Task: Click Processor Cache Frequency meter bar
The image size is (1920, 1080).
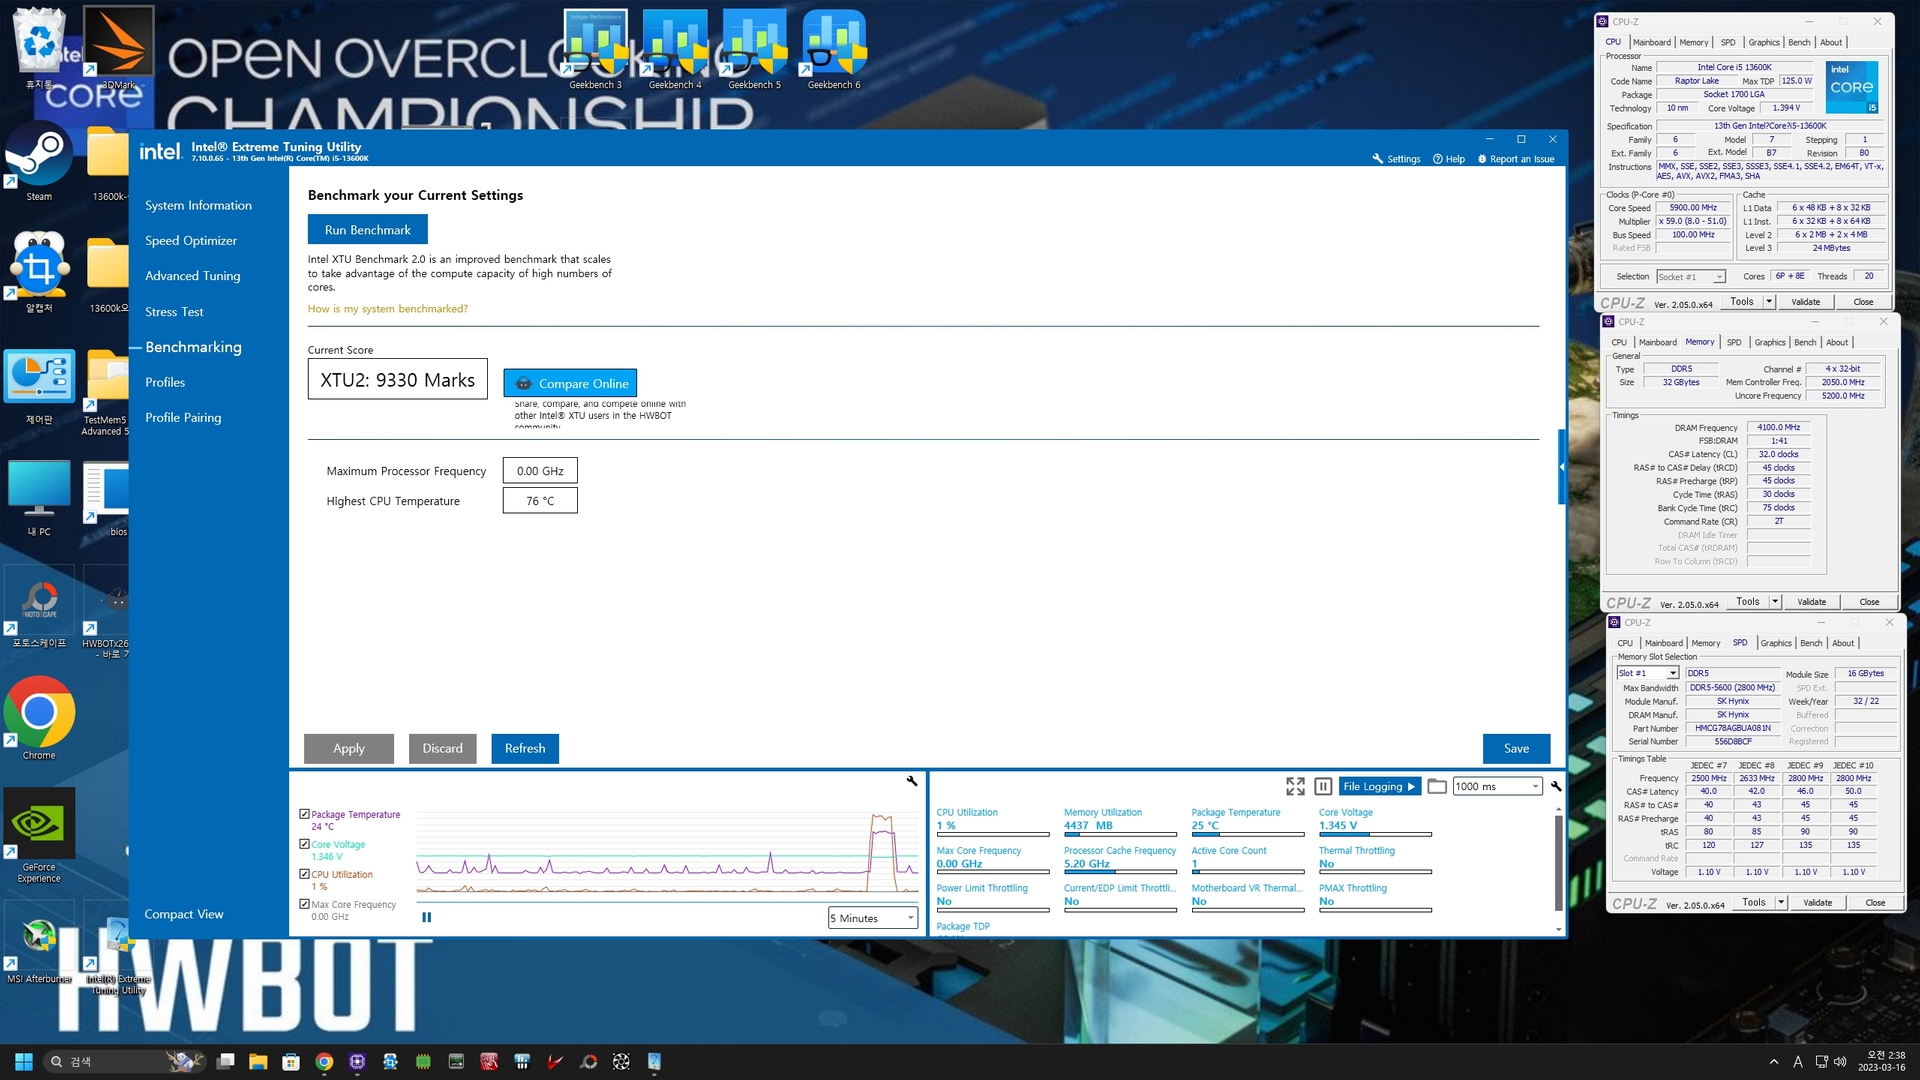Action: (x=1120, y=872)
